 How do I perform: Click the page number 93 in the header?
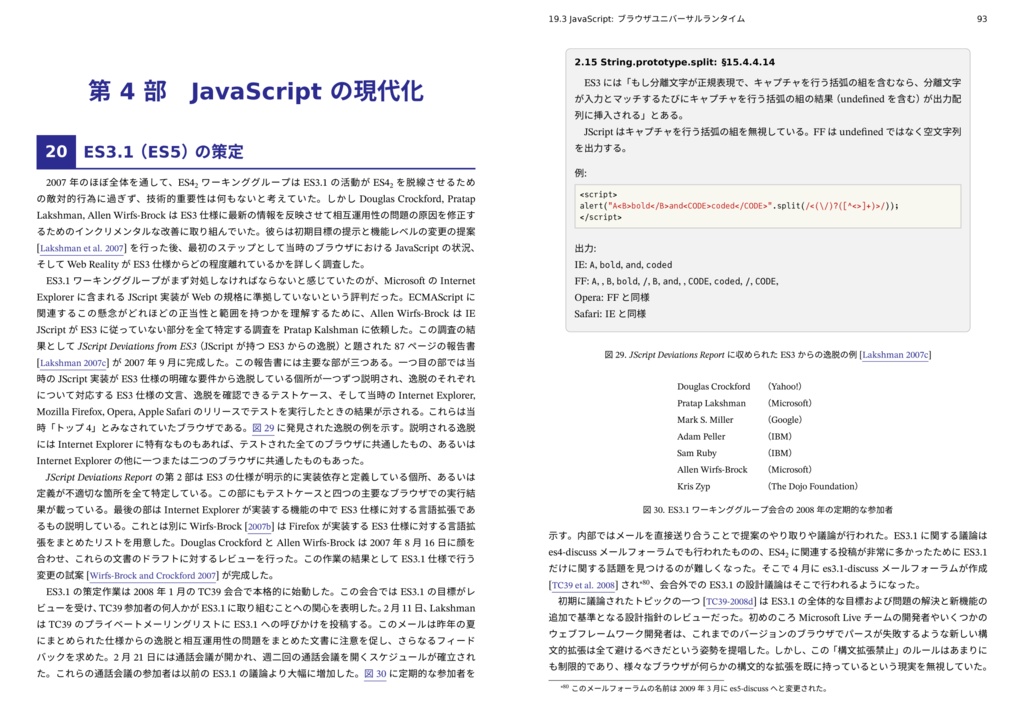pos(984,17)
